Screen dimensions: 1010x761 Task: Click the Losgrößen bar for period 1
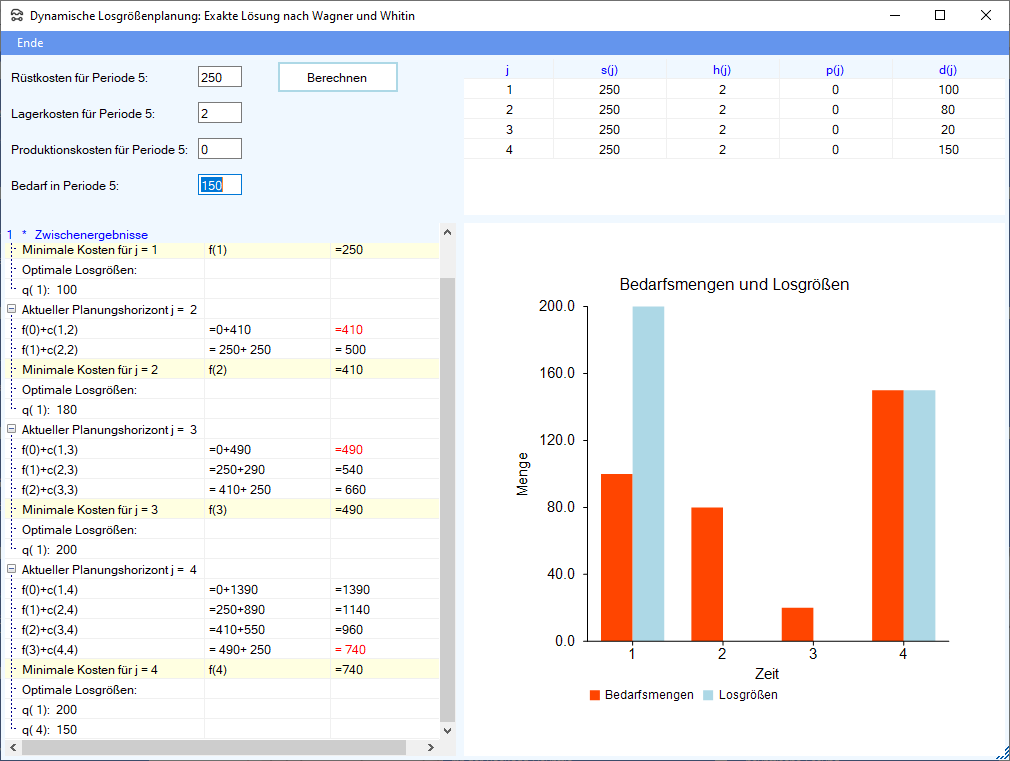click(x=648, y=473)
